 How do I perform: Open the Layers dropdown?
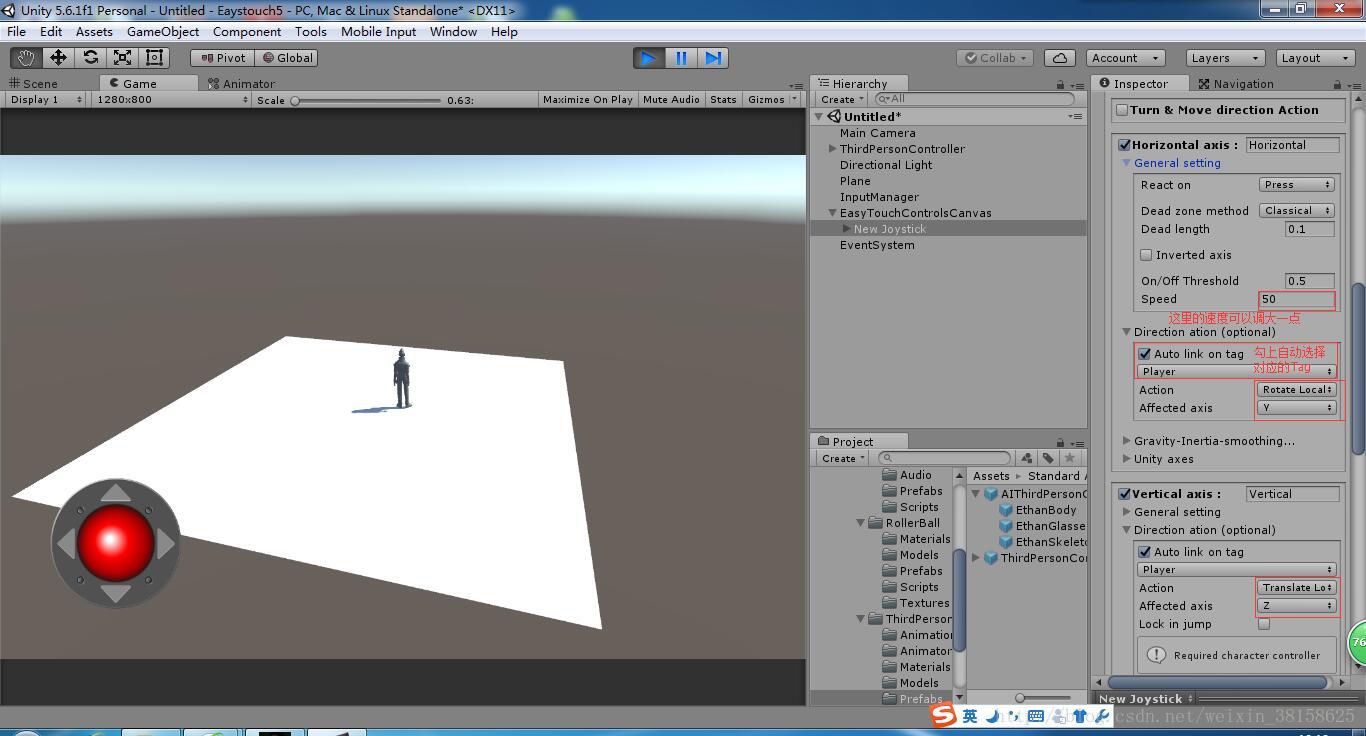point(1224,58)
